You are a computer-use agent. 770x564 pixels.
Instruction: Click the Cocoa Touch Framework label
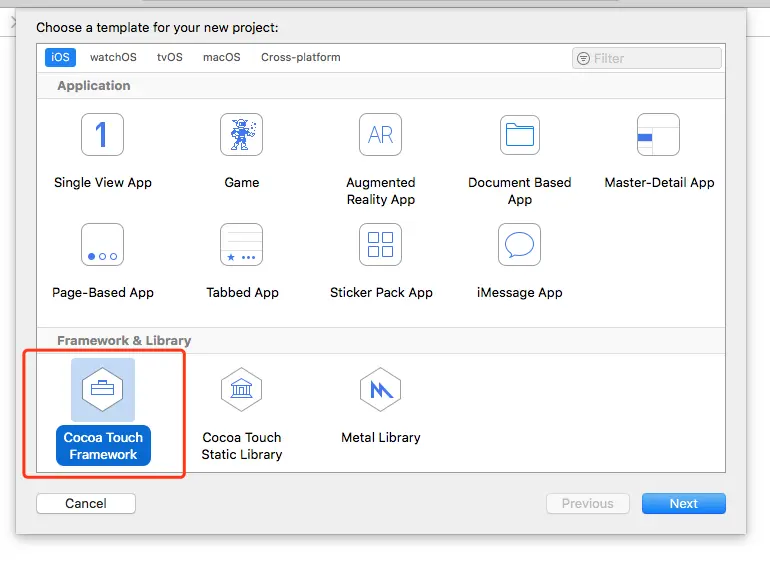click(x=103, y=446)
